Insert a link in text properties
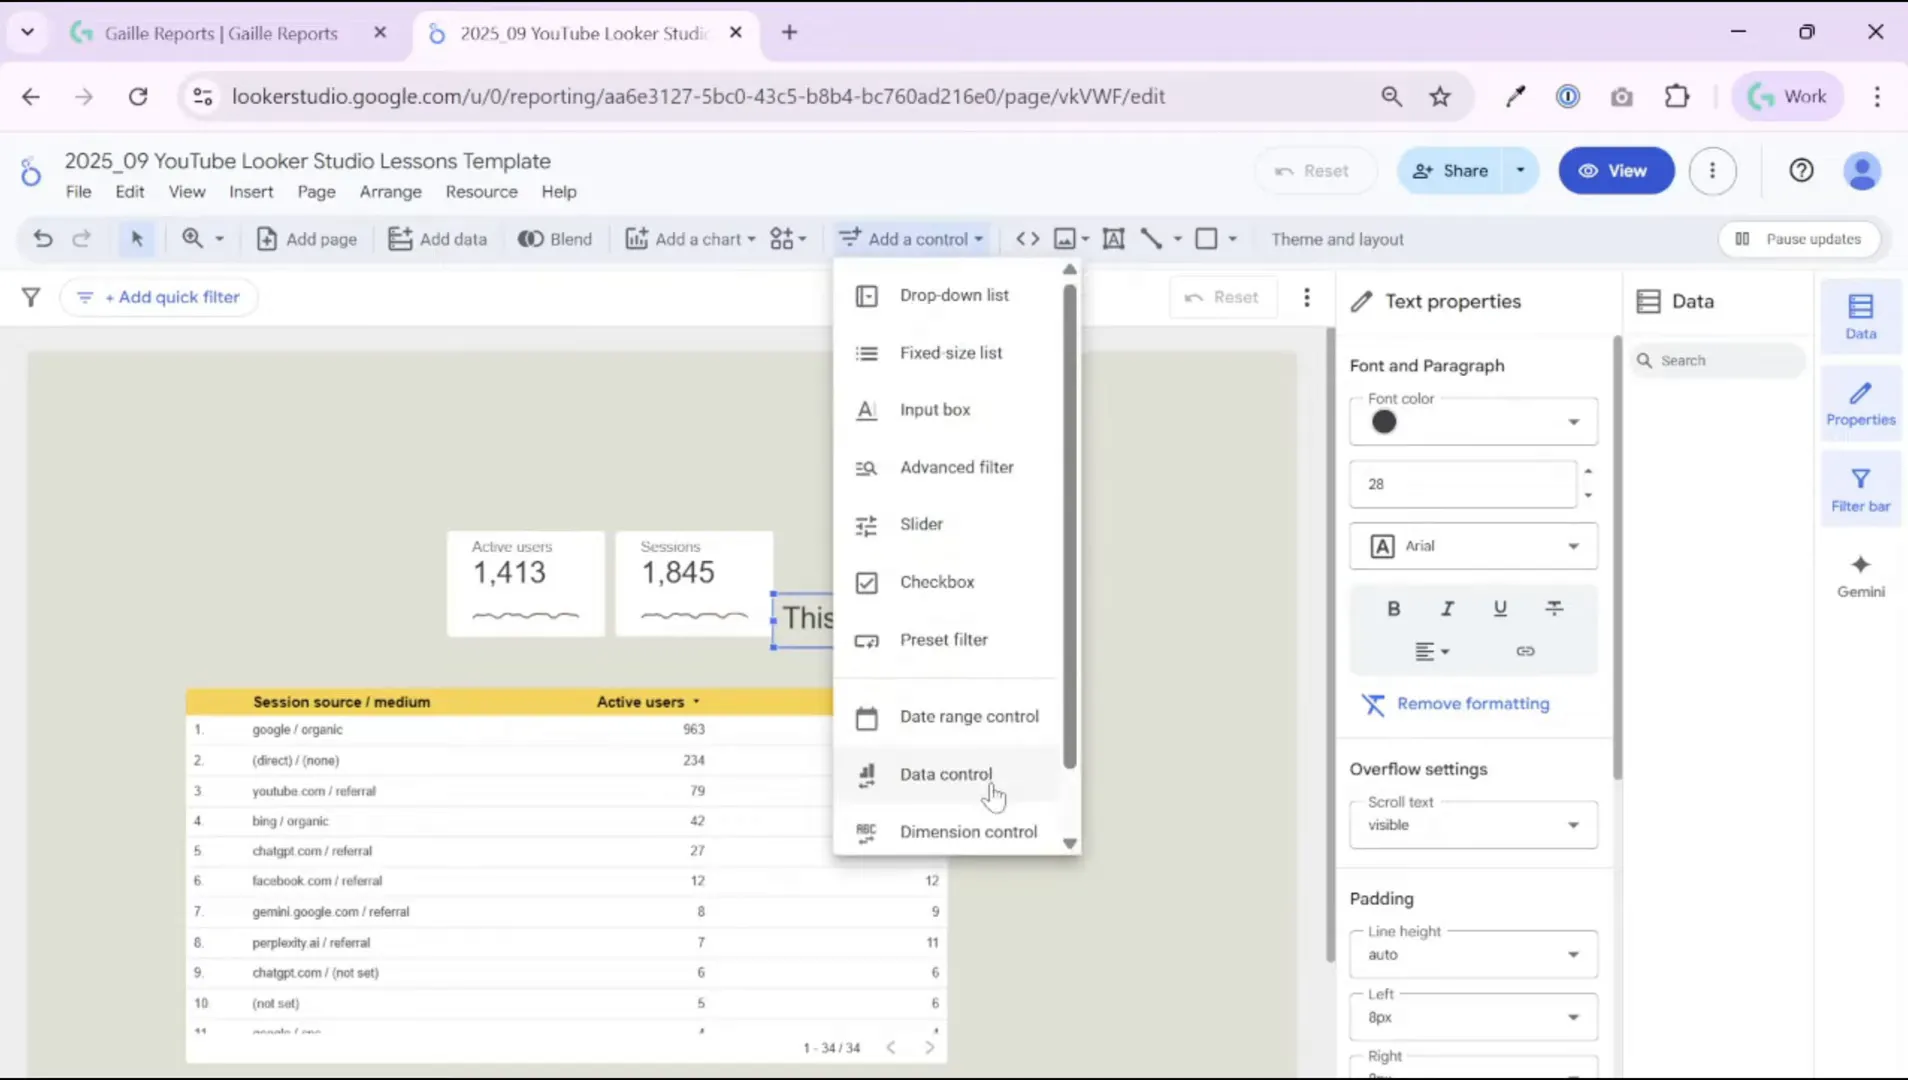This screenshot has width=1908, height=1080. 1525,650
